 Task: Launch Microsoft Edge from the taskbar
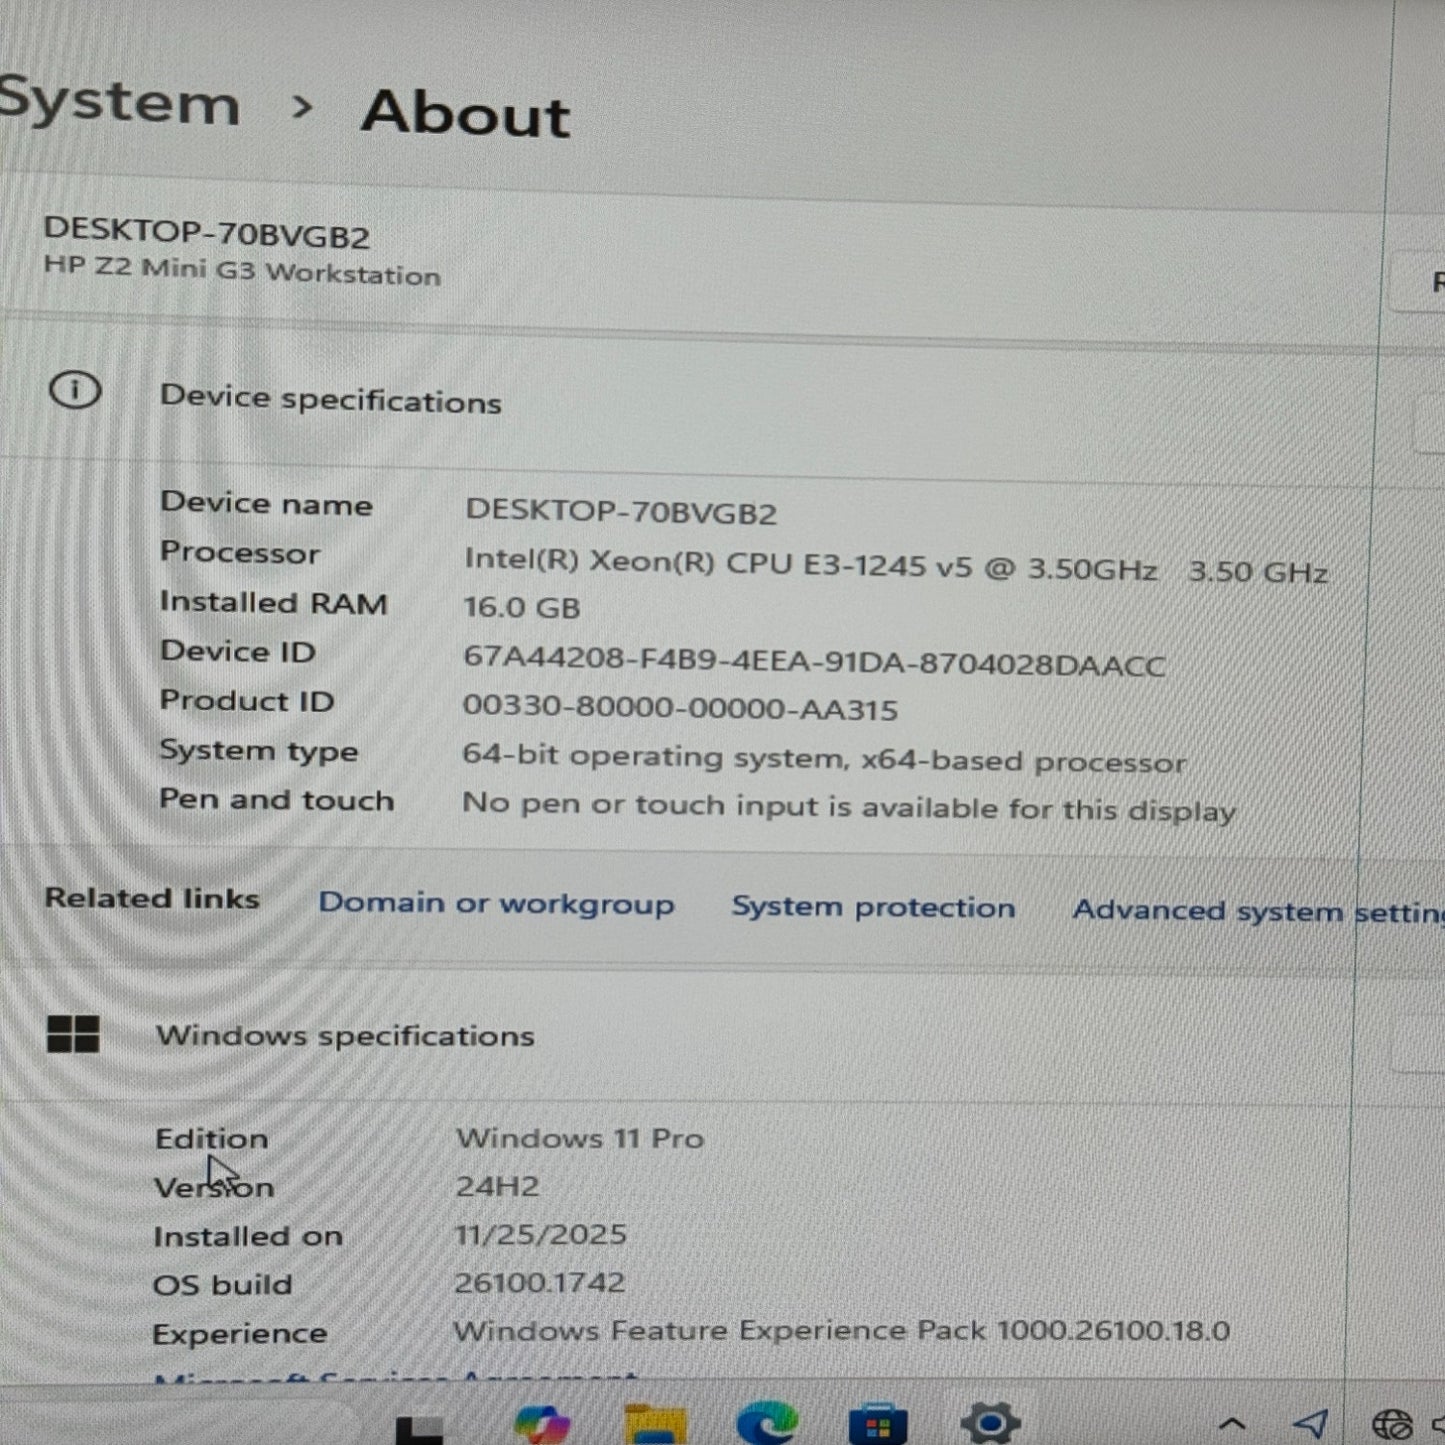(765, 1420)
